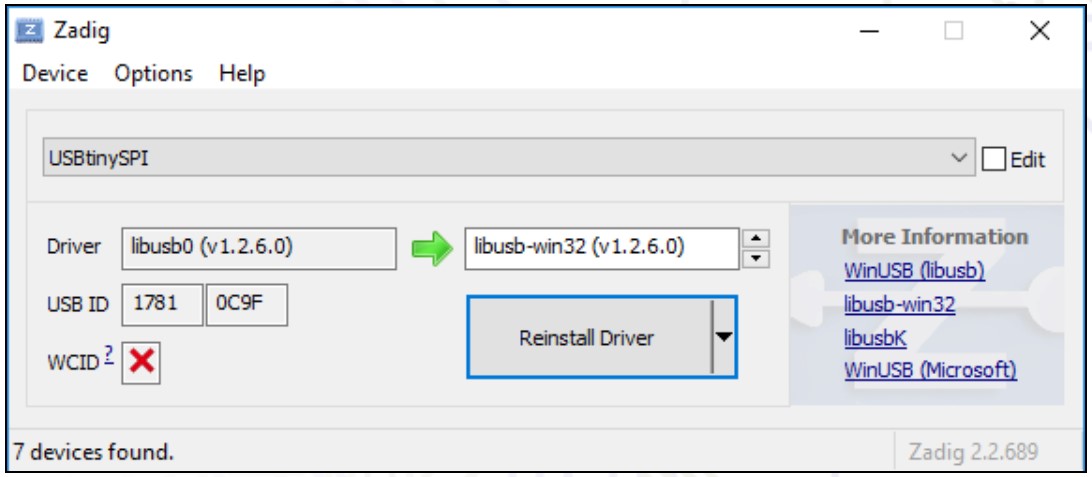Image resolution: width=1092 pixels, height=477 pixels.
Task: Click the Zadig app icon in title bar
Action: [30, 31]
